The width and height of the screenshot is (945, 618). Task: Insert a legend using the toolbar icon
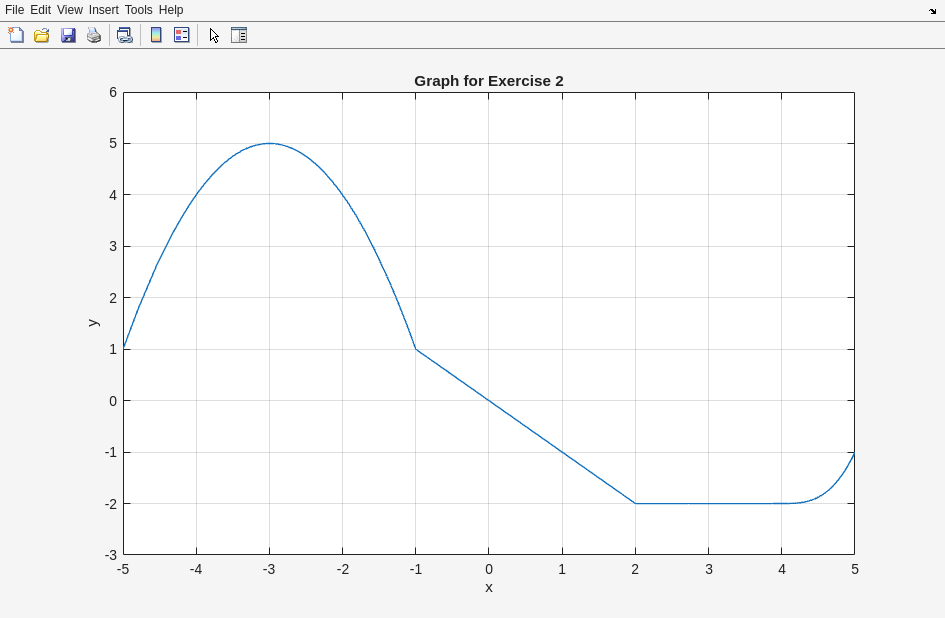181,35
